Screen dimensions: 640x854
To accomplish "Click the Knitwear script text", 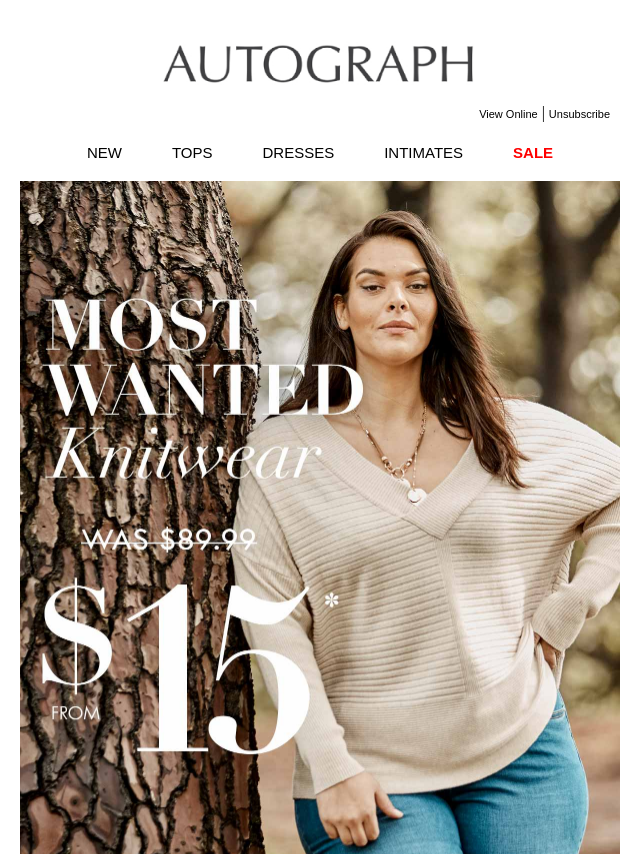I will [x=186, y=454].
